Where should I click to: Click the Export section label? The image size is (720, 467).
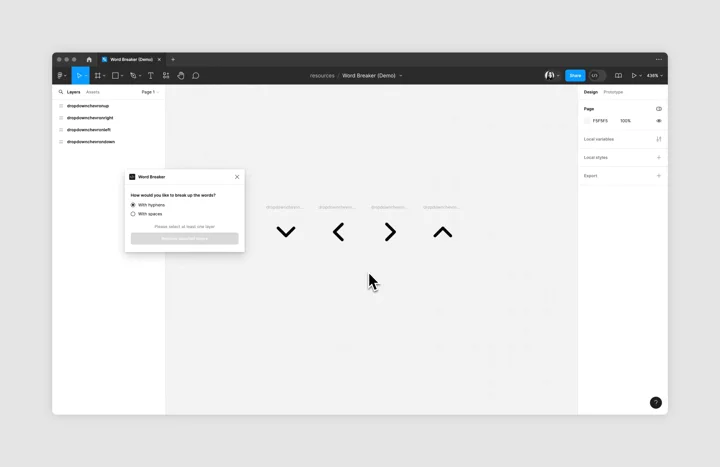591,176
